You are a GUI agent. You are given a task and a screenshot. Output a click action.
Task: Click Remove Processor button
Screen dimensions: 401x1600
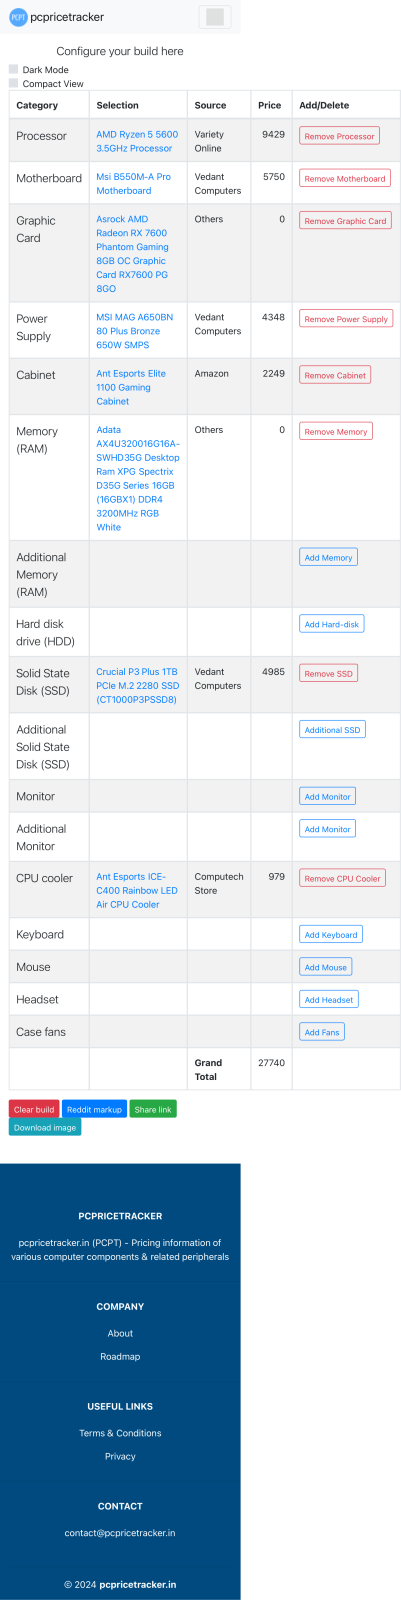point(339,136)
